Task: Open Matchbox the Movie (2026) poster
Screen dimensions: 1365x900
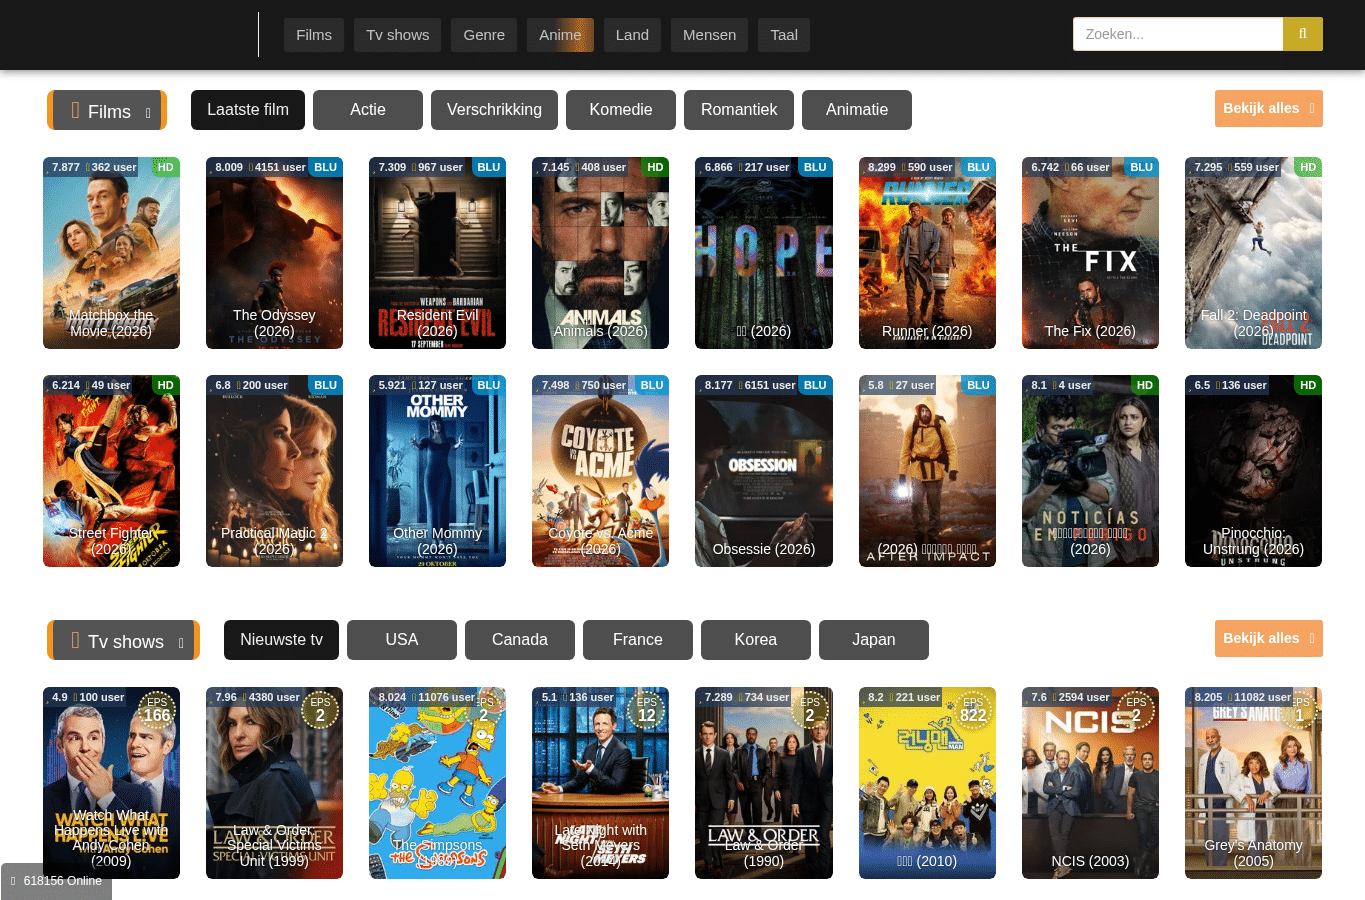Action: pyautogui.click(x=111, y=253)
